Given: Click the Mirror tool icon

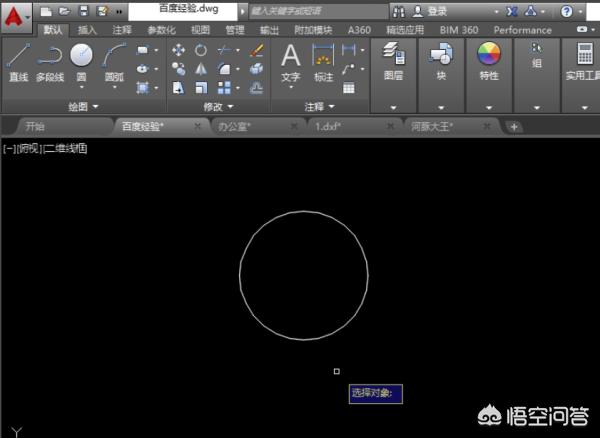Looking at the screenshot, I should click(201, 69).
